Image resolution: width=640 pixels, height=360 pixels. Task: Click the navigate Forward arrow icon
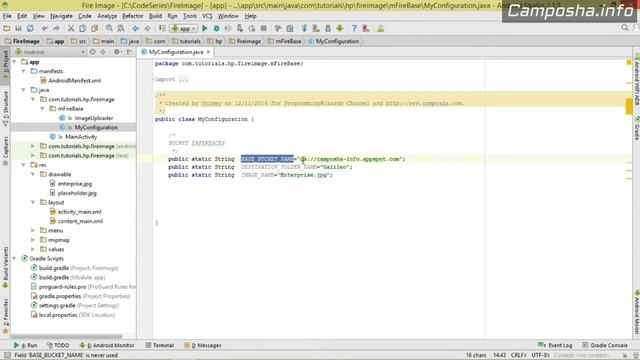[147, 28]
